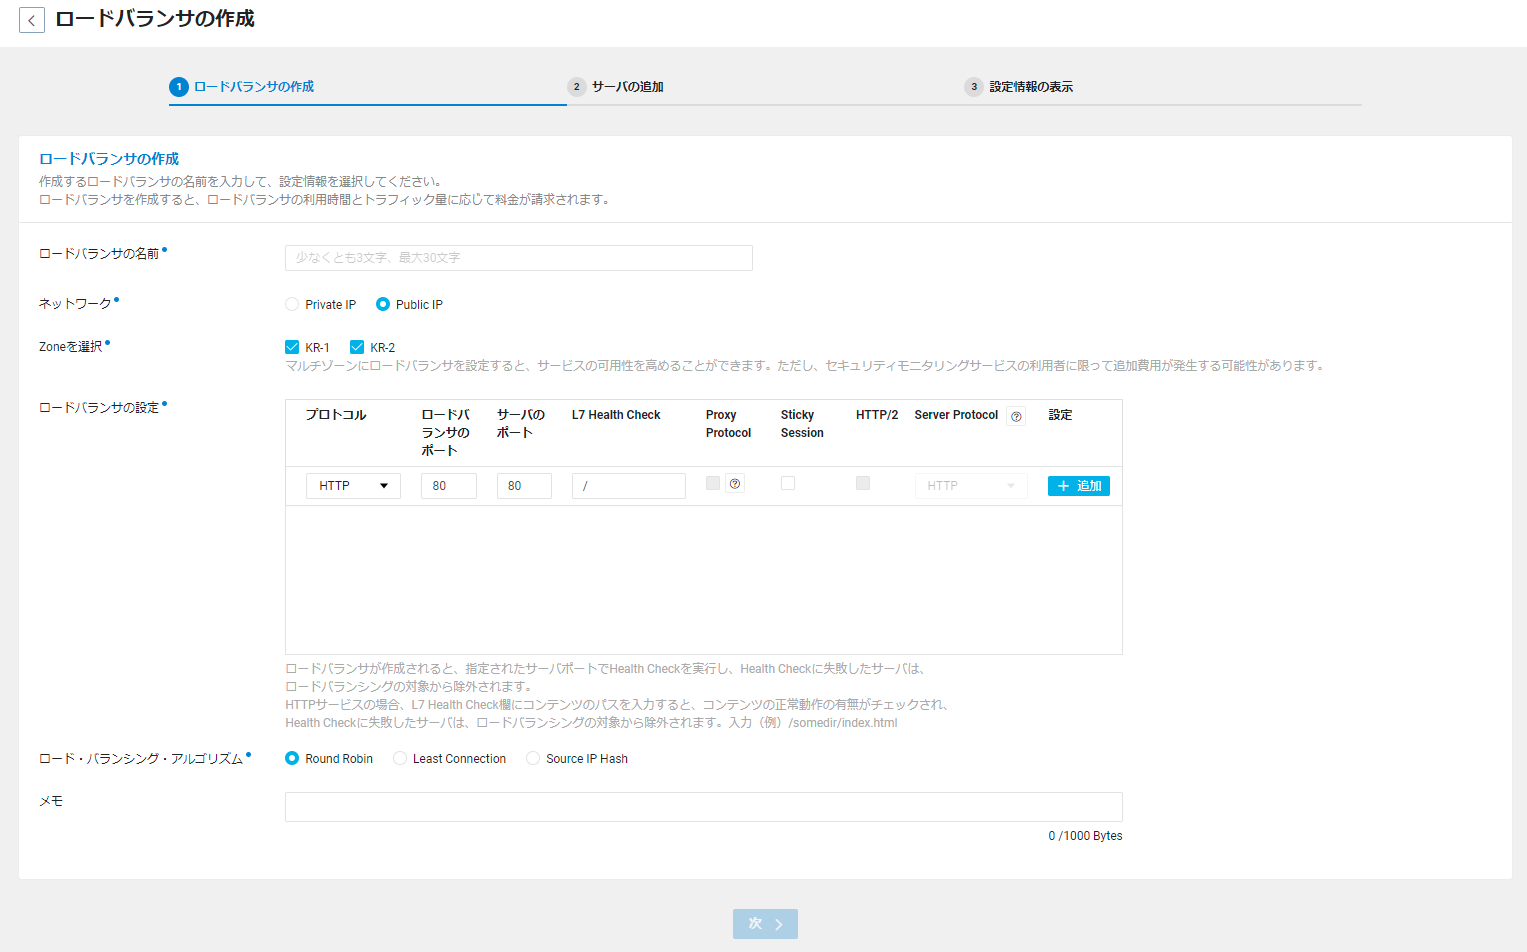This screenshot has width=1527, height=952.
Task: Click the 次 next button
Action: 765,924
